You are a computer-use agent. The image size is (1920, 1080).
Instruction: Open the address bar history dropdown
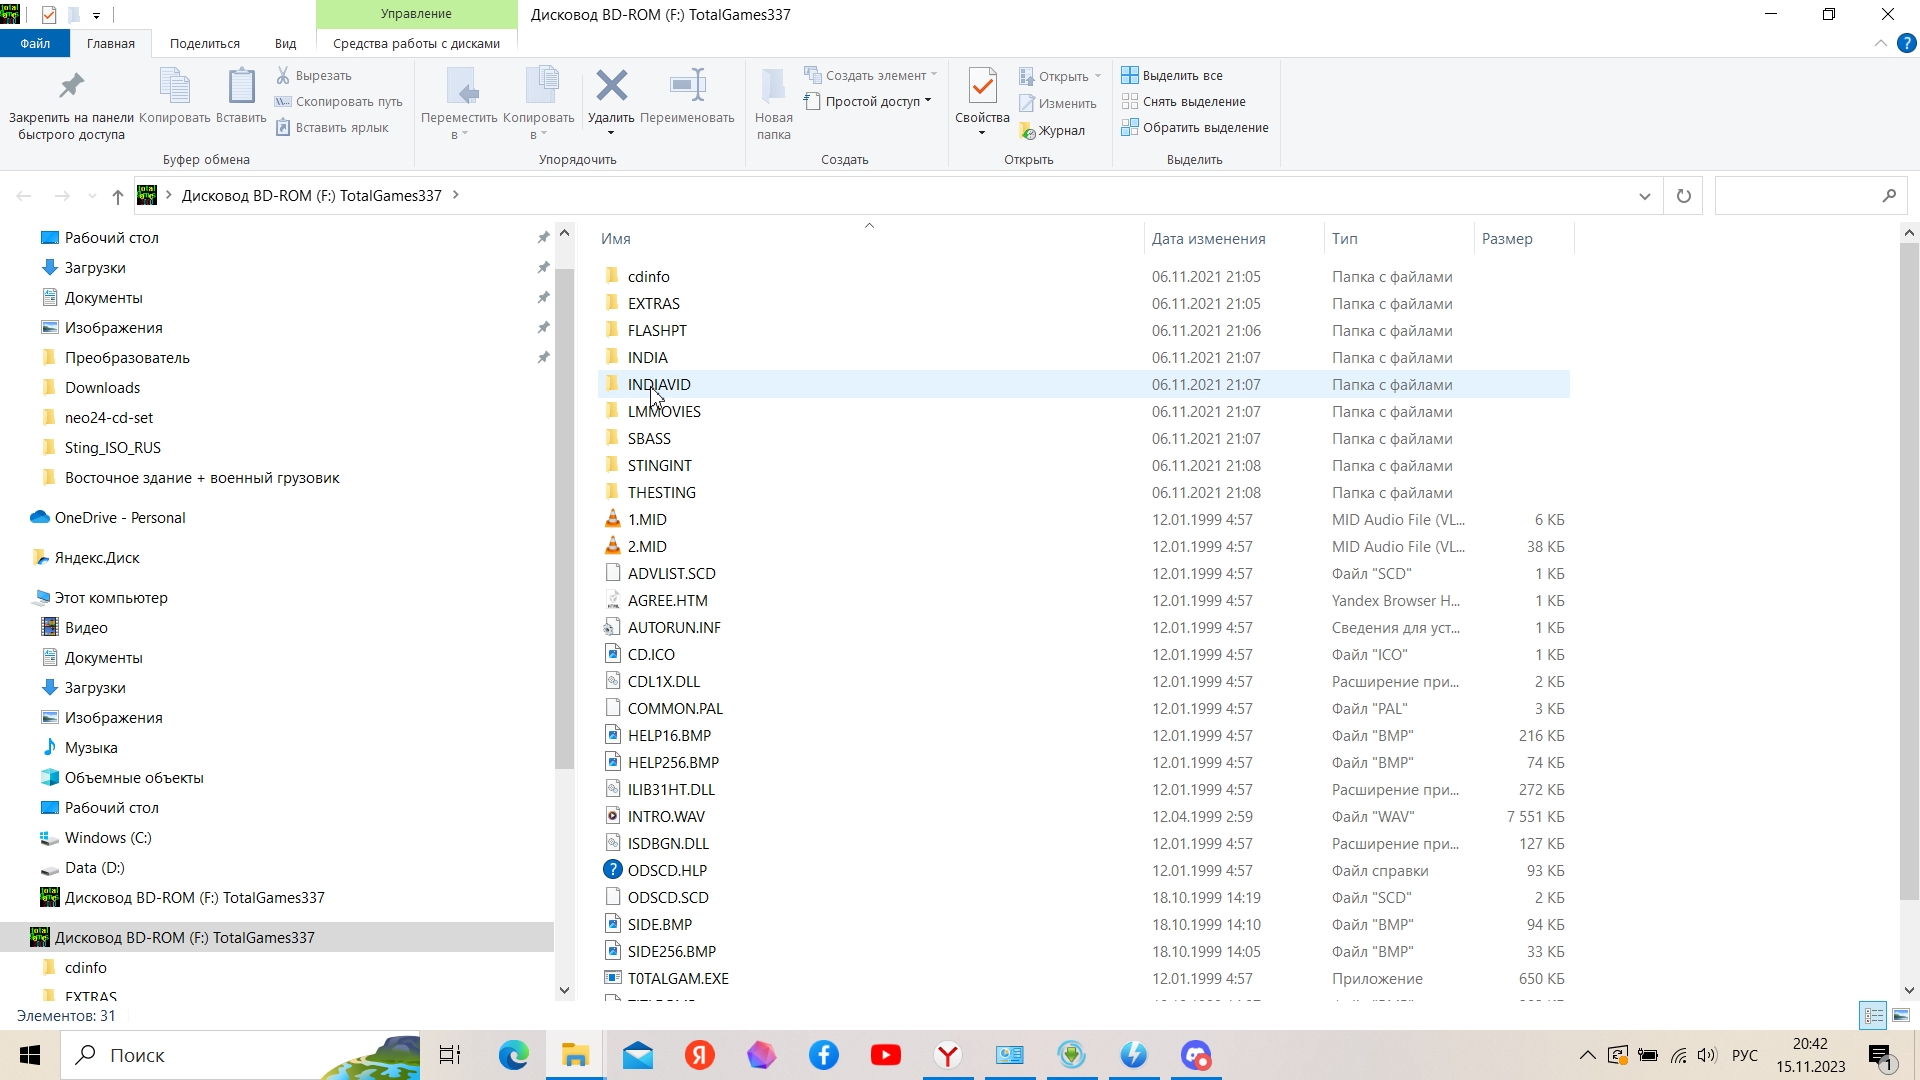[1645, 196]
